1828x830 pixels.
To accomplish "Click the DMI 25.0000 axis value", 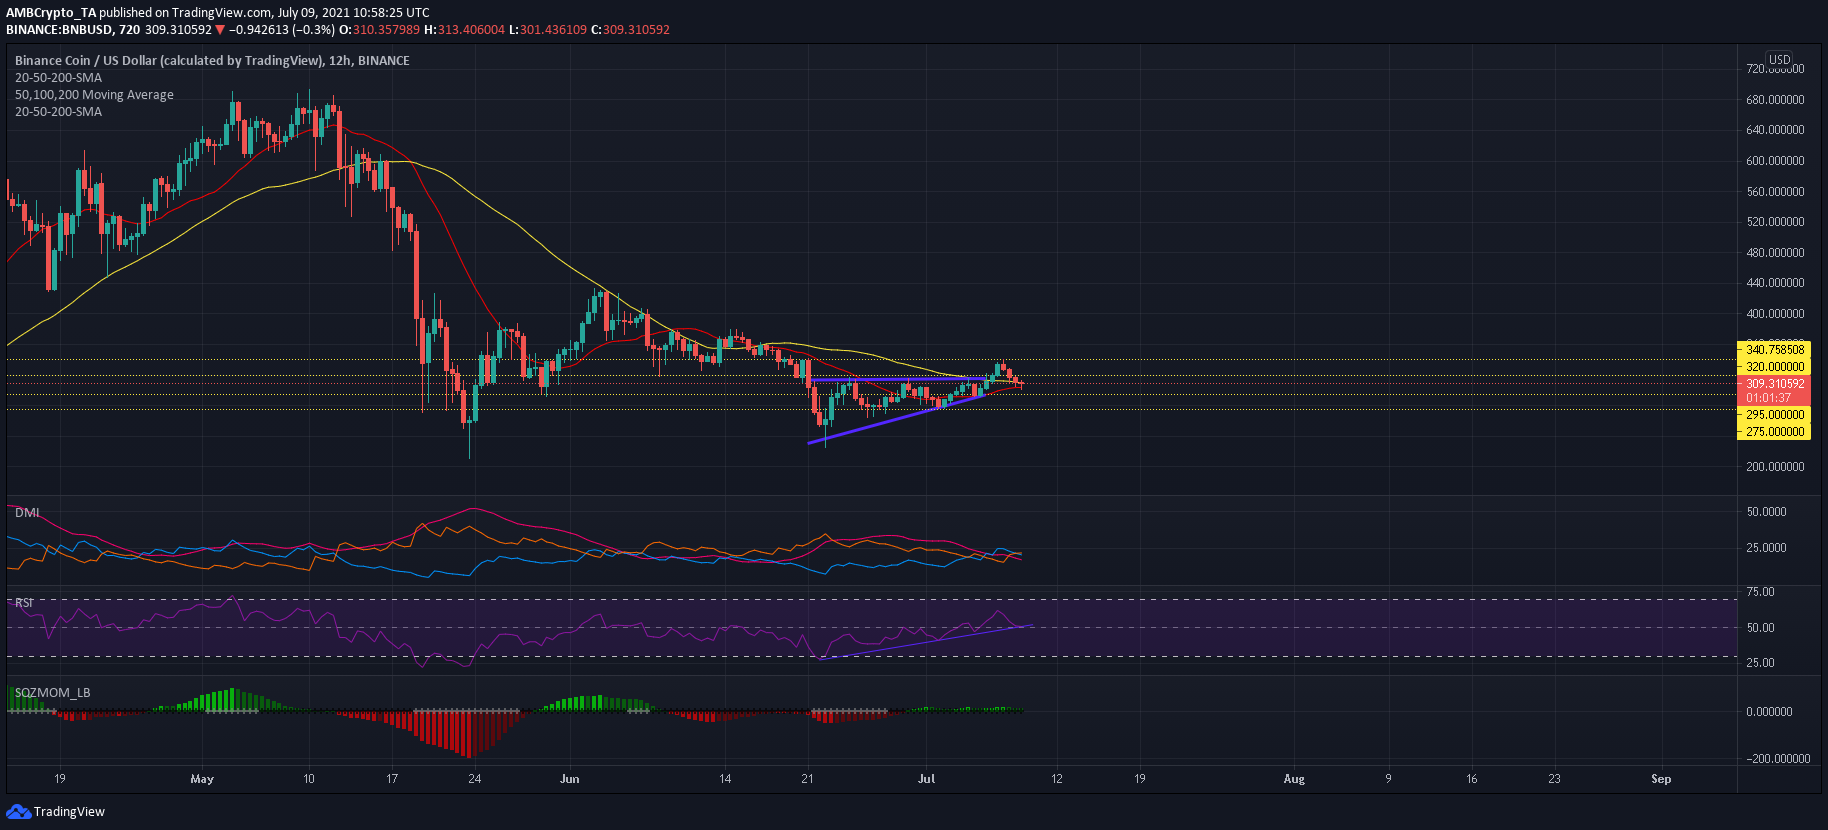I will coord(1766,548).
